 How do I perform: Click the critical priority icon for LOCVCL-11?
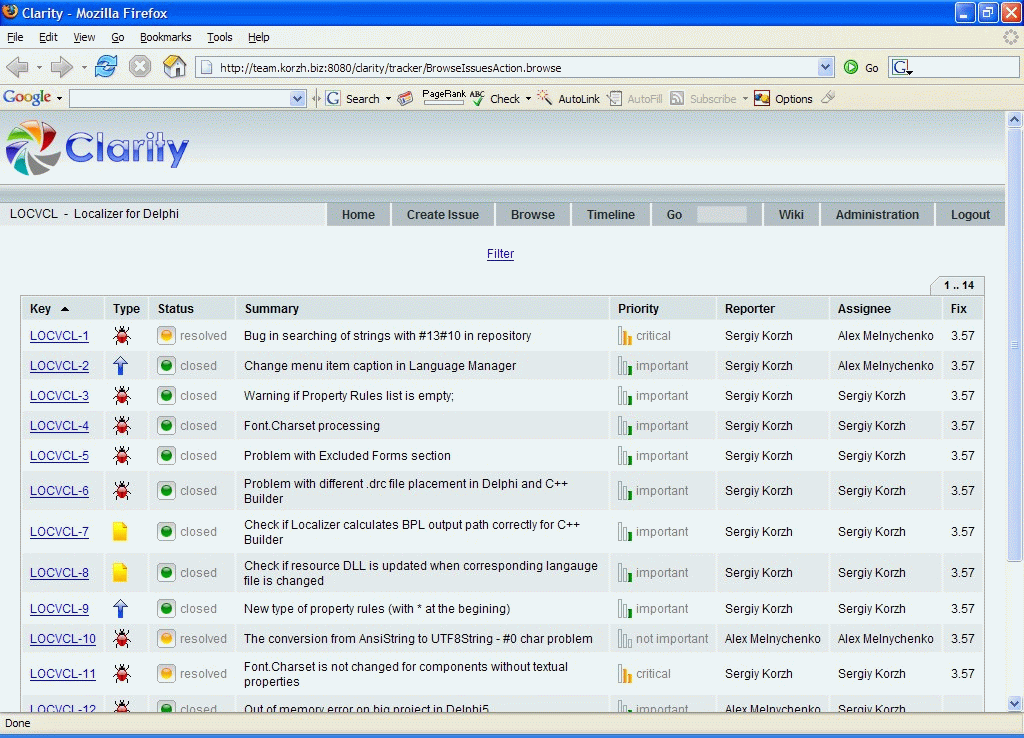tap(624, 673)
